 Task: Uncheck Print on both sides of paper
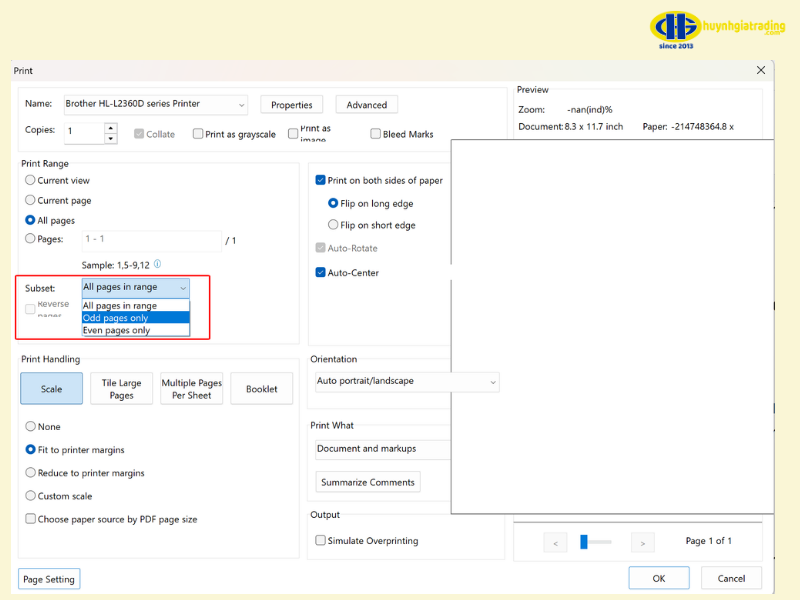point(320,181)
